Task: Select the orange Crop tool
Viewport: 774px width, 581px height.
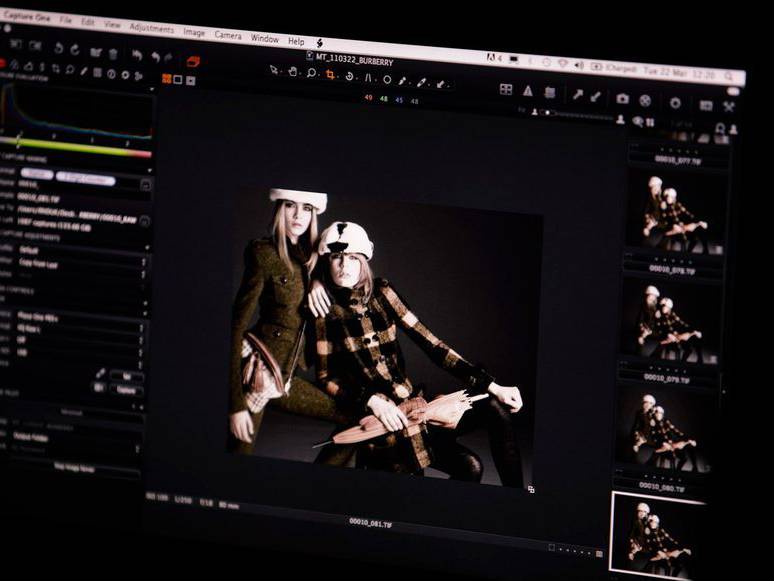Action: click(330, 75)
